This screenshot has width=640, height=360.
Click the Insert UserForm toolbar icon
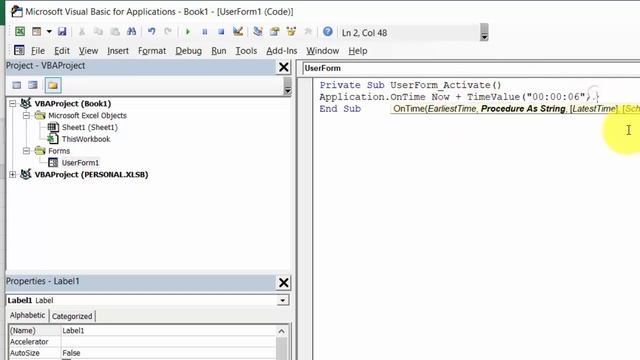click(37, 31)
